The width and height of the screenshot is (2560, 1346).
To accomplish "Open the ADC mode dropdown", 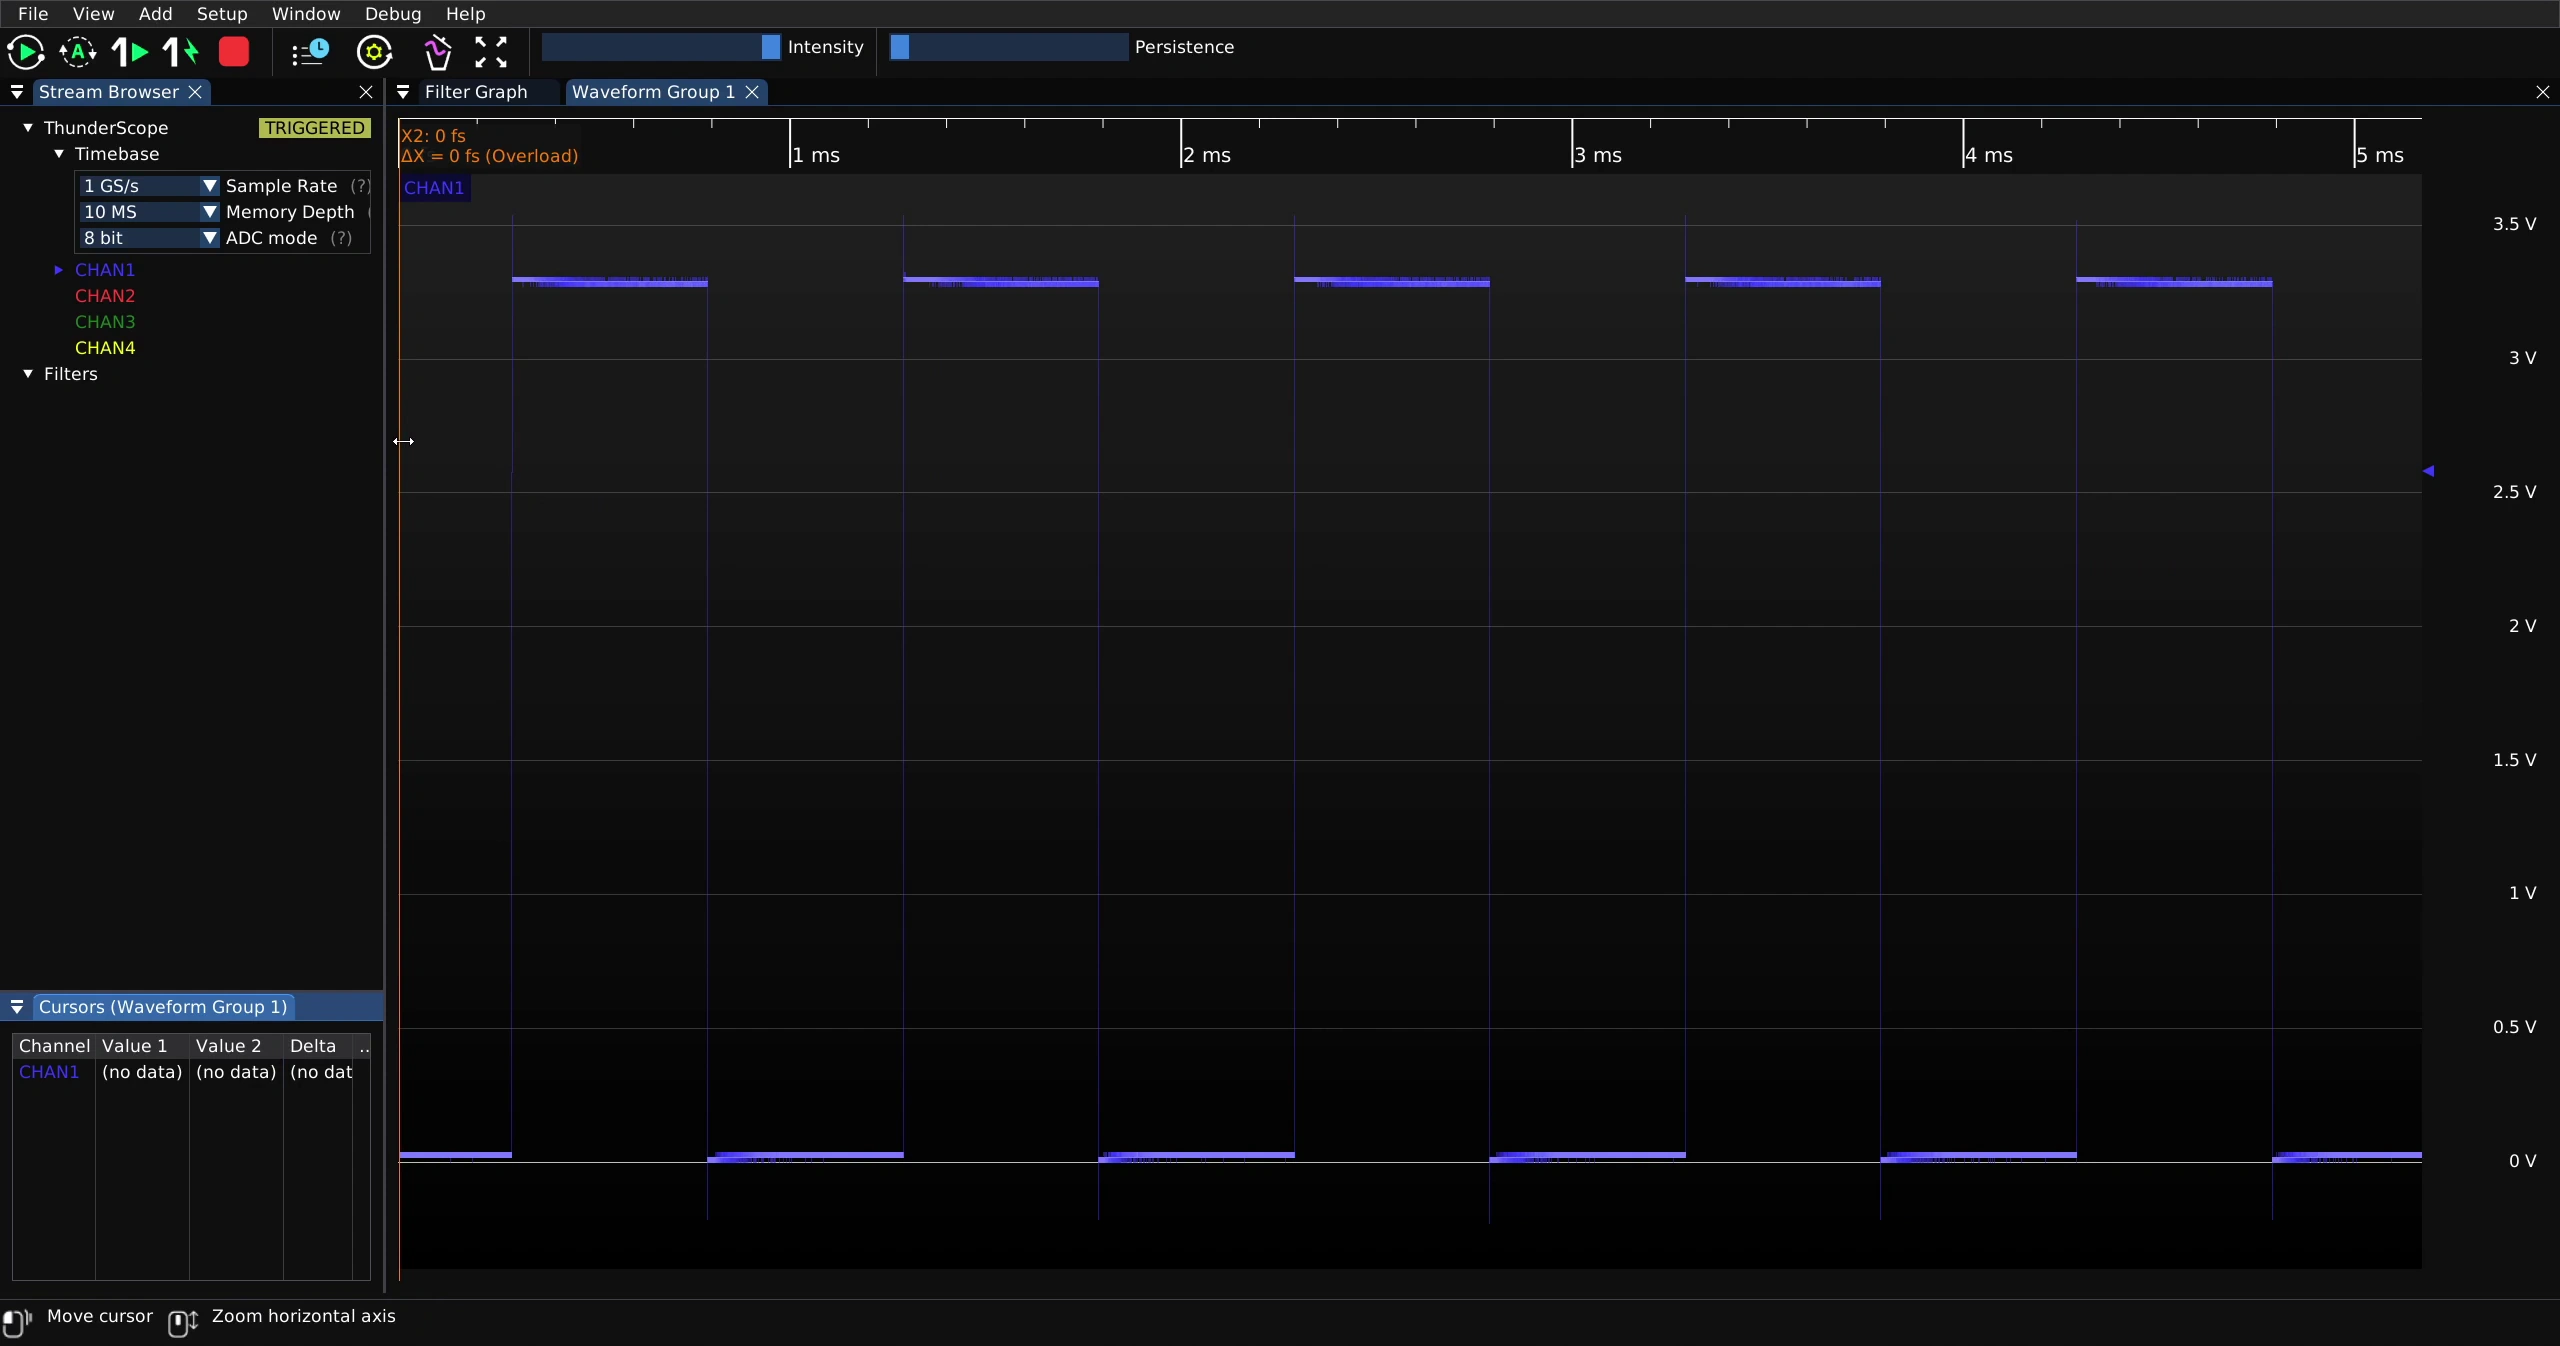I will (148, 238).
